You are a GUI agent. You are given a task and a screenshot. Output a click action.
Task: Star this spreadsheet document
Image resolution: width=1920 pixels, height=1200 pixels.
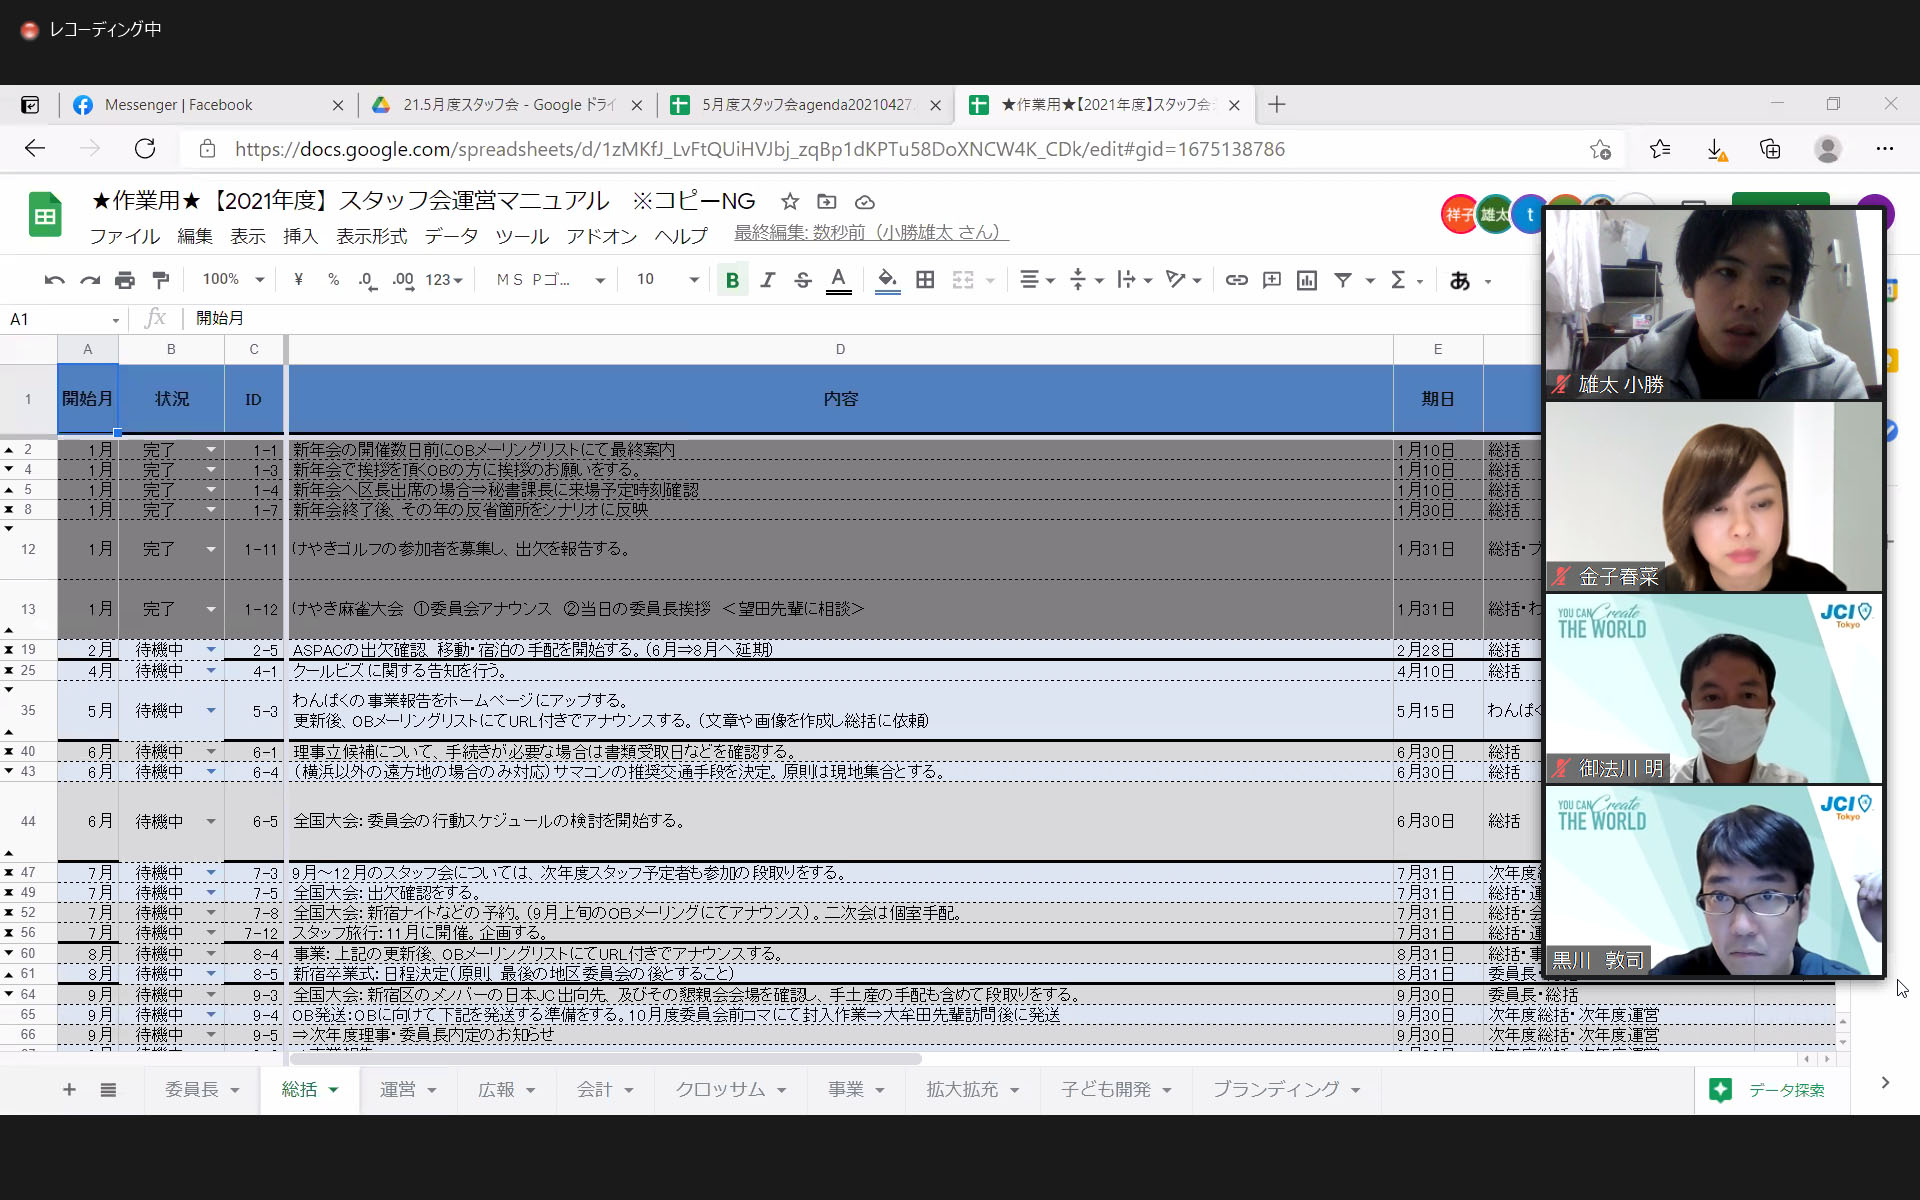(790, 202)
